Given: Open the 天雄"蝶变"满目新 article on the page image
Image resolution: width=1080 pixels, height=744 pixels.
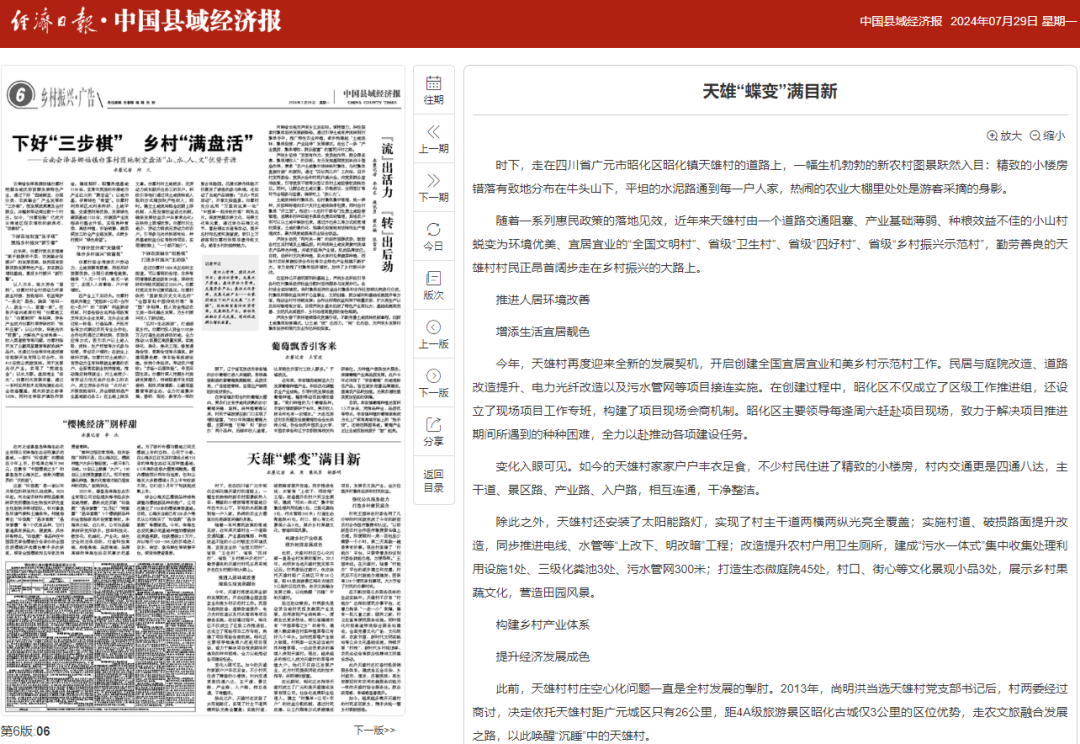Looking at the screenshot, I should point(304,459).
